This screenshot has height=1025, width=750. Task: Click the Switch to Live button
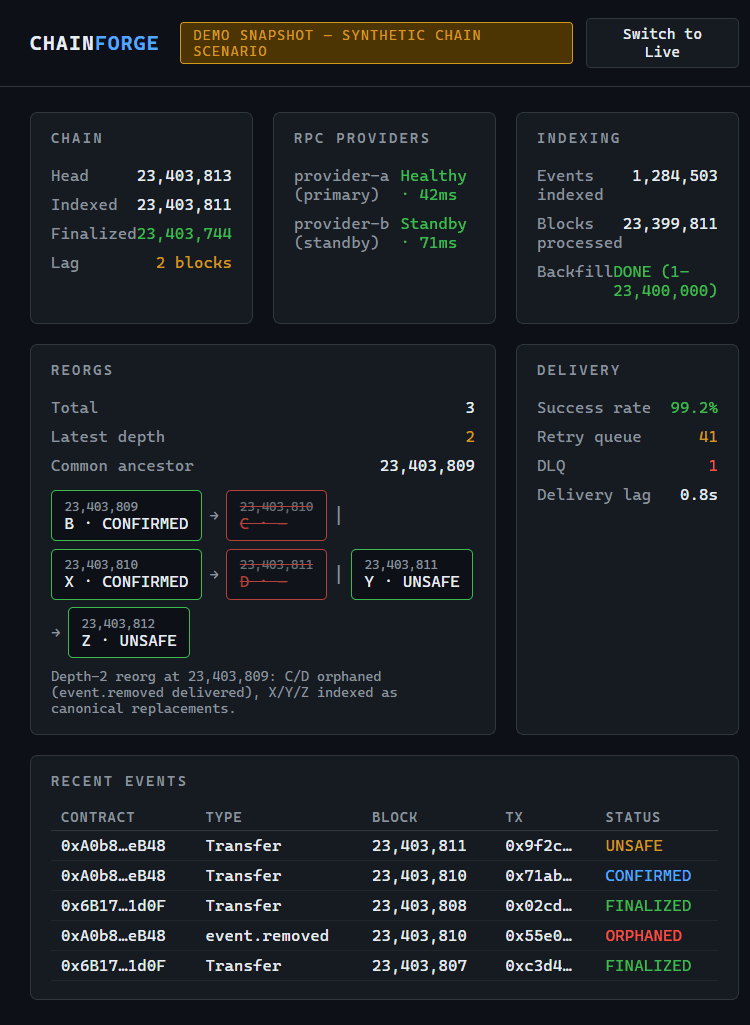pyautogui.click(x=662, y=43)
